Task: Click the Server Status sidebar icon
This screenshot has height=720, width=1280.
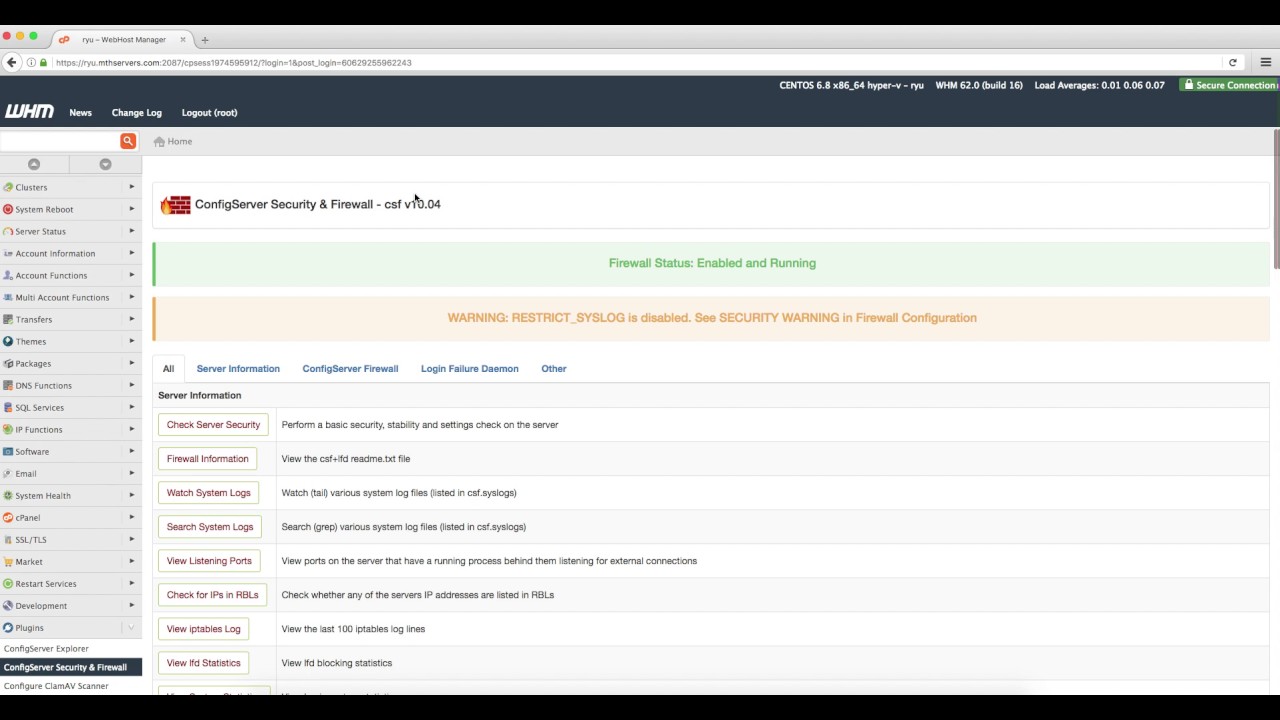Action: pyautogui.click(x=8, y=231)
